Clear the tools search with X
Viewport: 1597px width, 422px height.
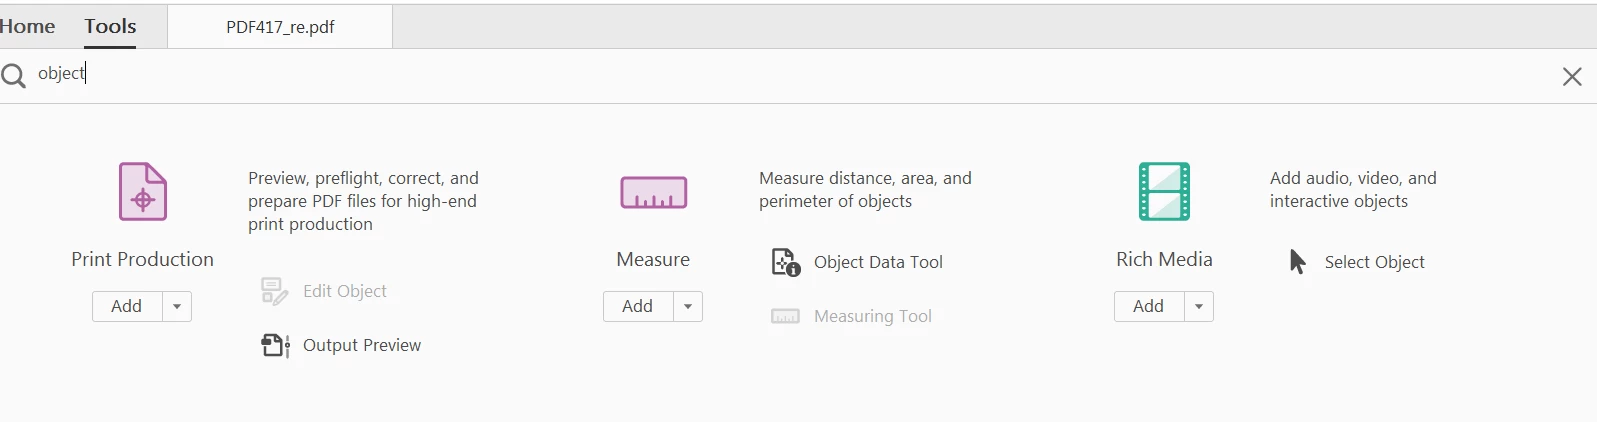click(x=1572, y=76)
